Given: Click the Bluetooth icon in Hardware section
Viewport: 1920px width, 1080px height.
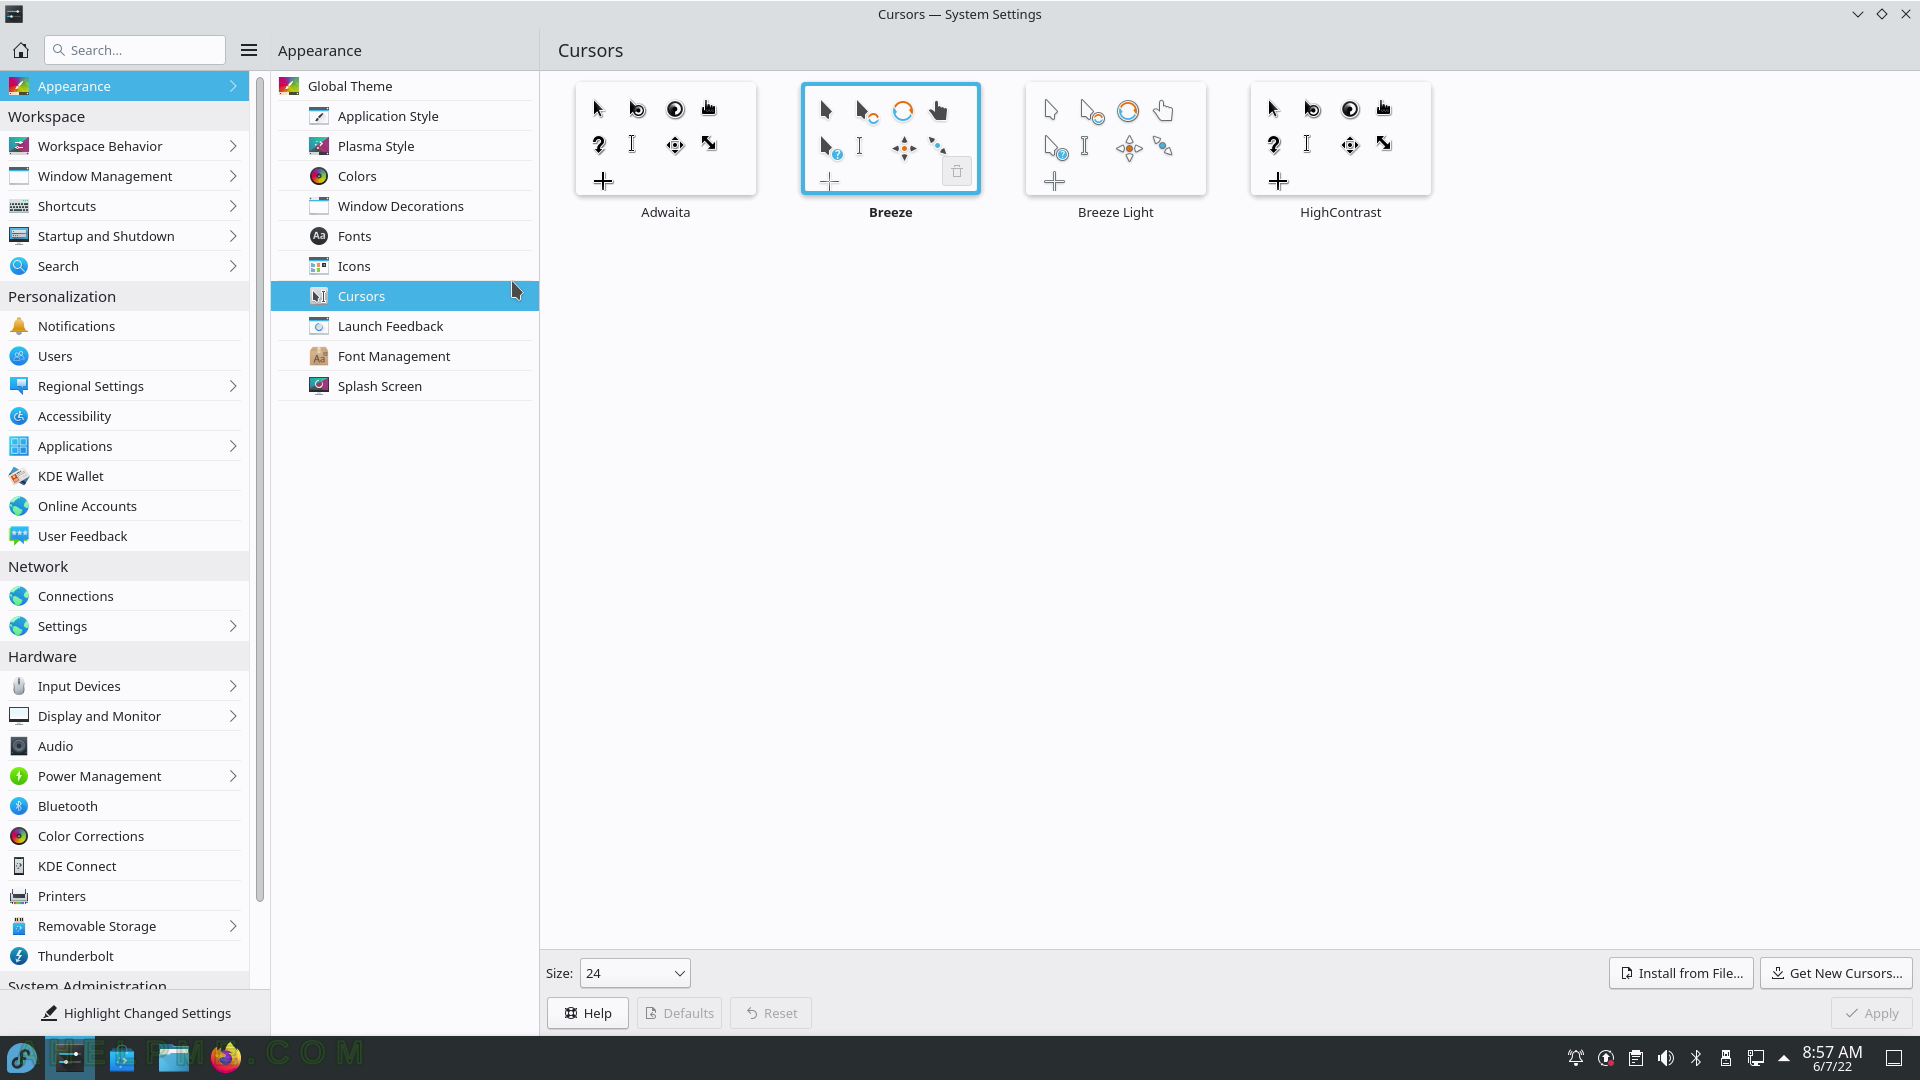Looking at the screenshot, I should [x=19, y=806].
